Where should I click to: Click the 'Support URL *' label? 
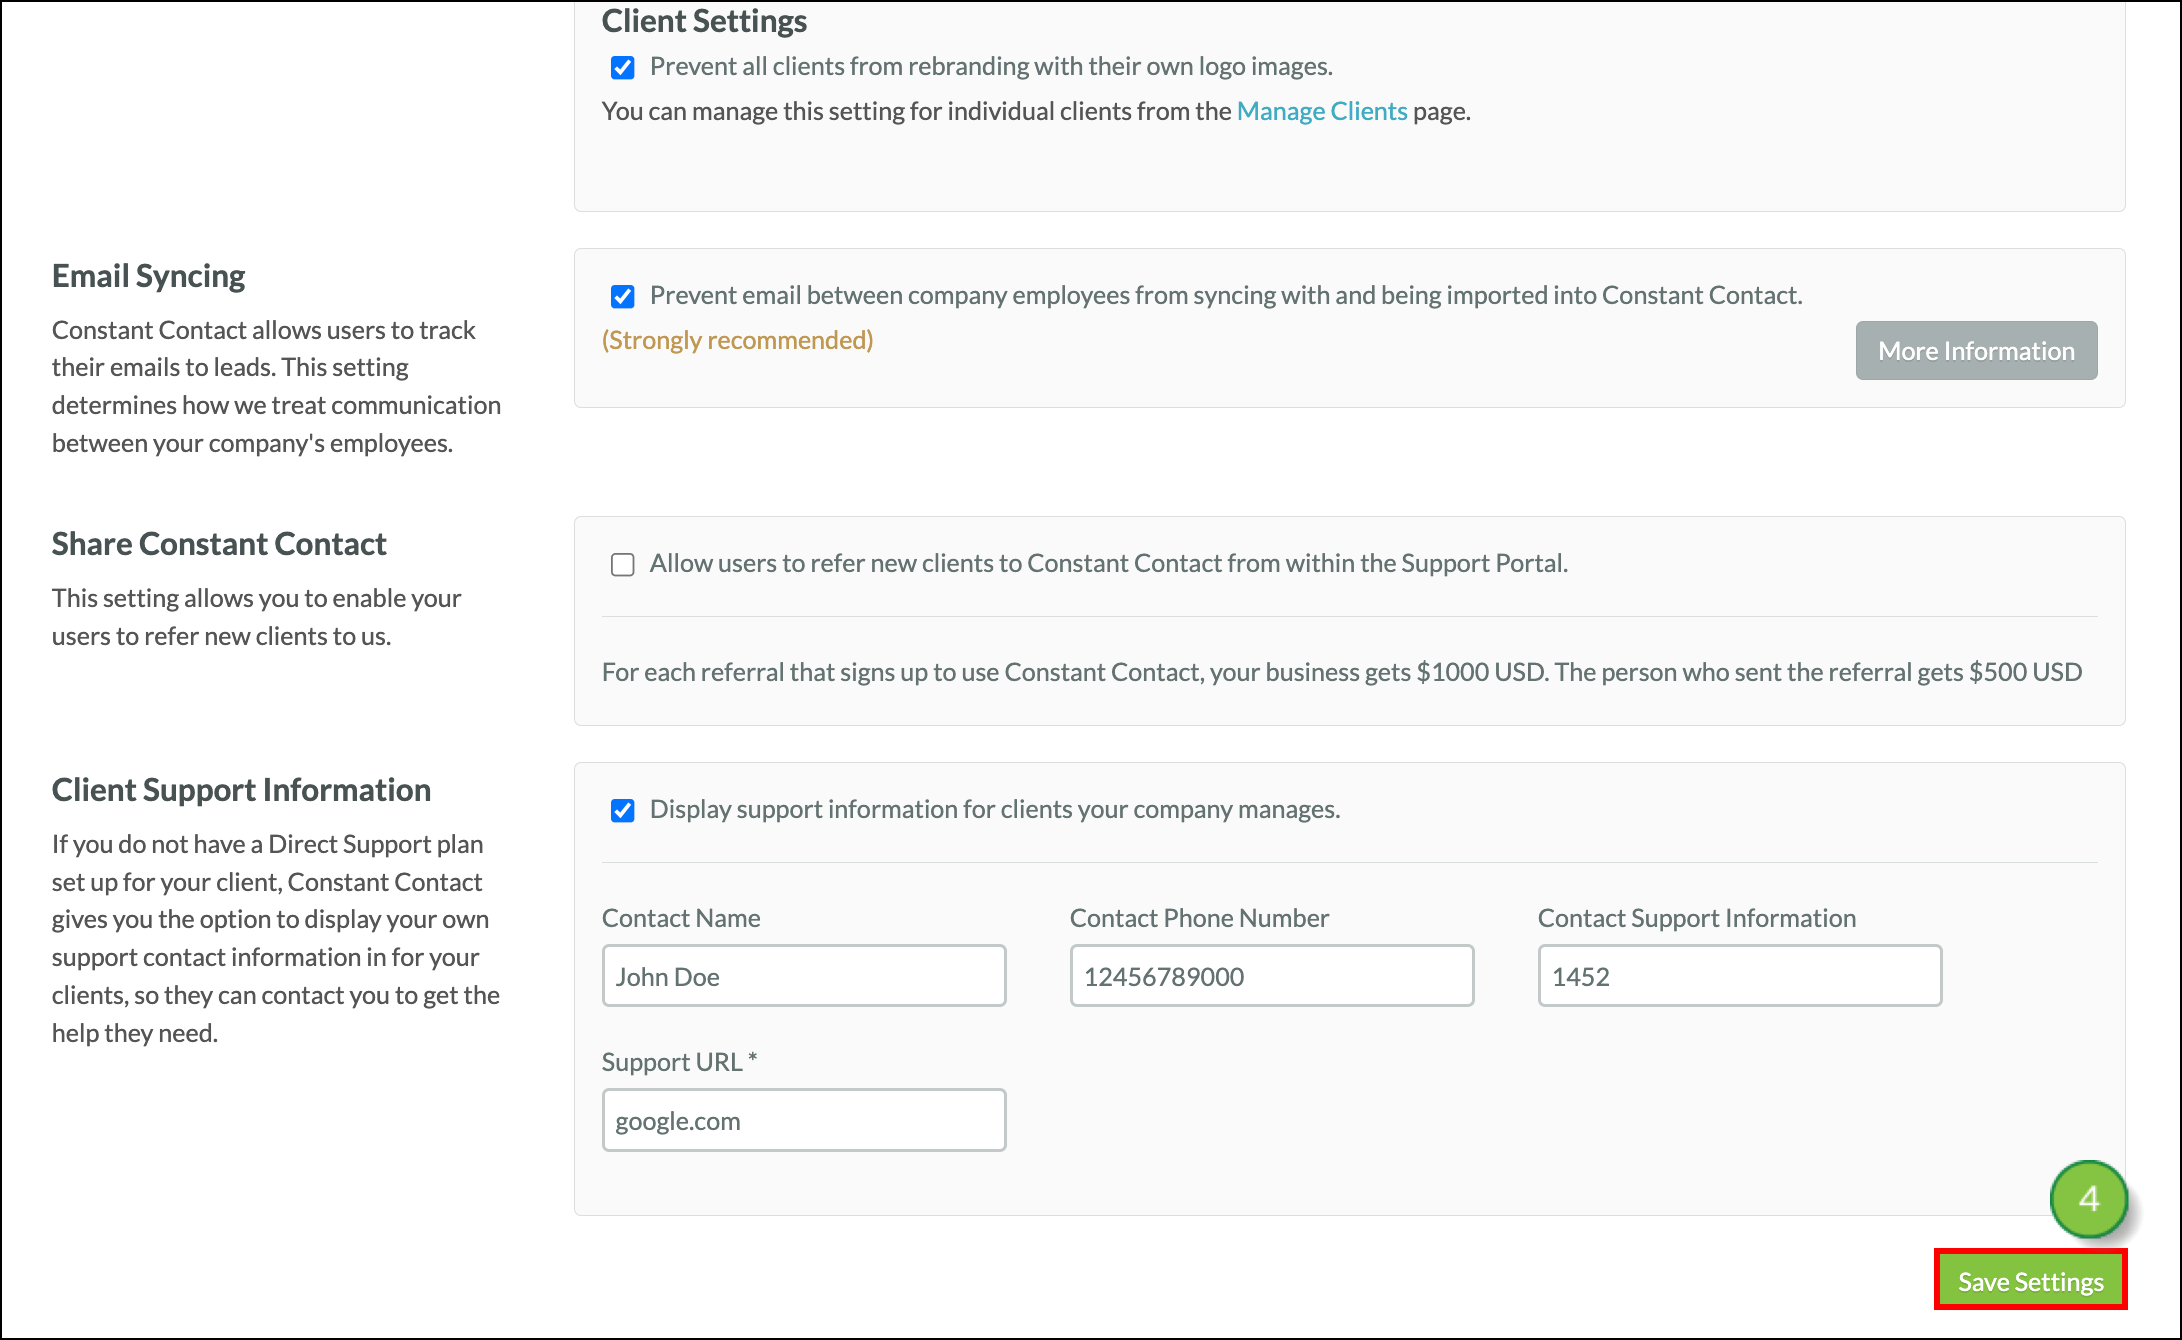680,1062
